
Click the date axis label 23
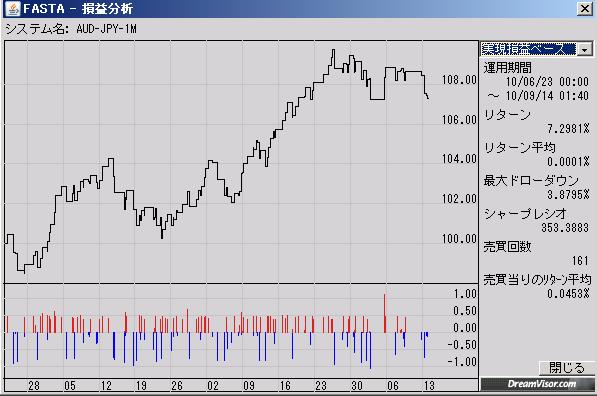(321, 386)
